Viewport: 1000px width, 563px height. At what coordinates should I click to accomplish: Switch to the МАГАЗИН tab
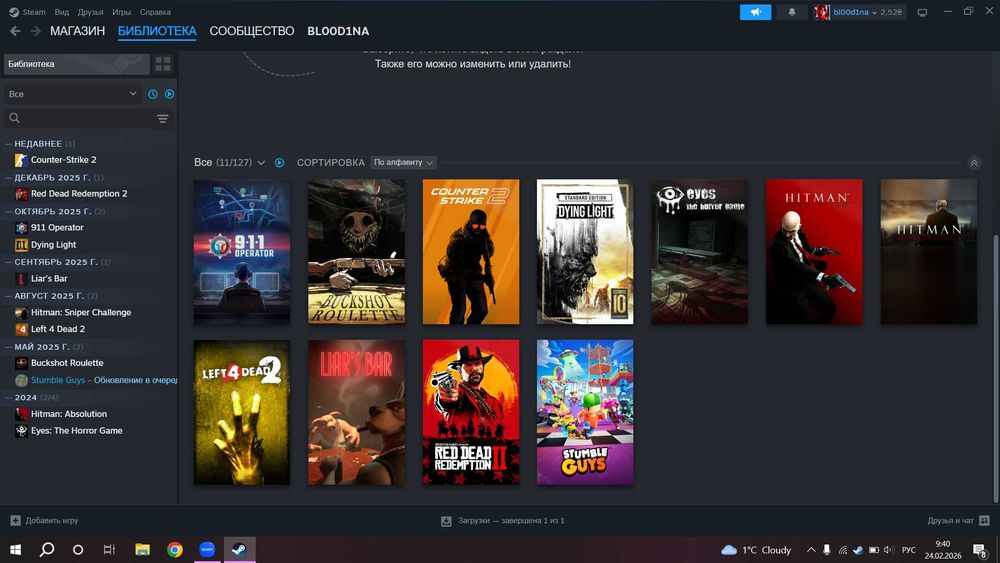click(x=77, y=31)
